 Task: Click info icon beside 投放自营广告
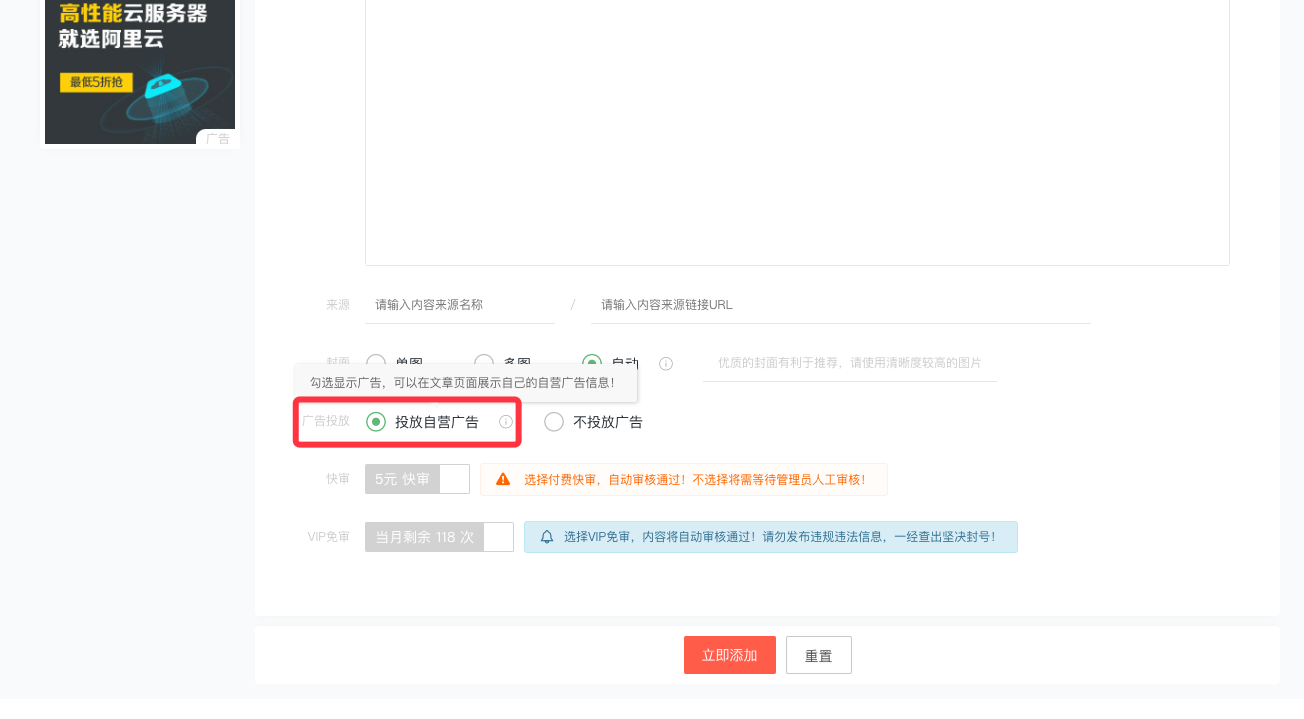click(x=506, y=422)
